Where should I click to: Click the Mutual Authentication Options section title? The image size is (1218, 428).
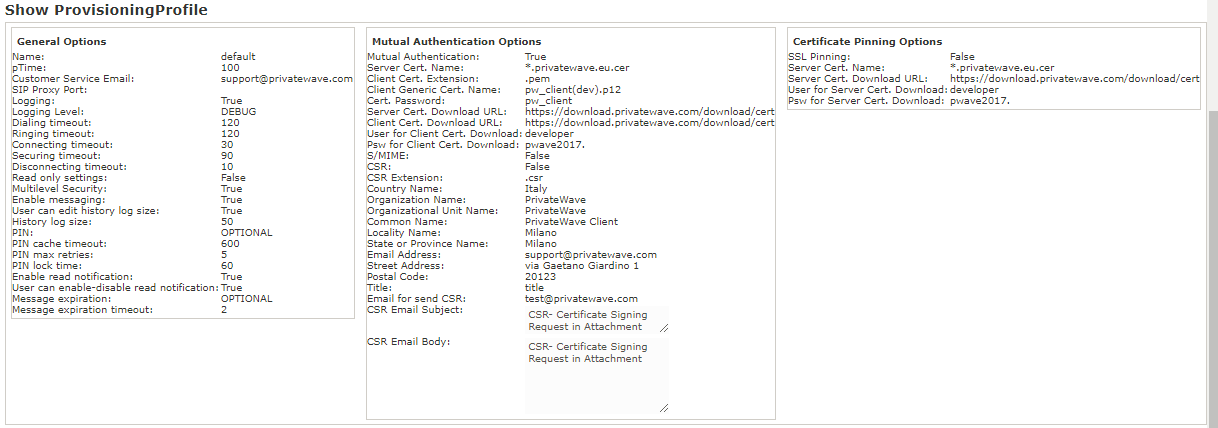(x=456, y=42)
